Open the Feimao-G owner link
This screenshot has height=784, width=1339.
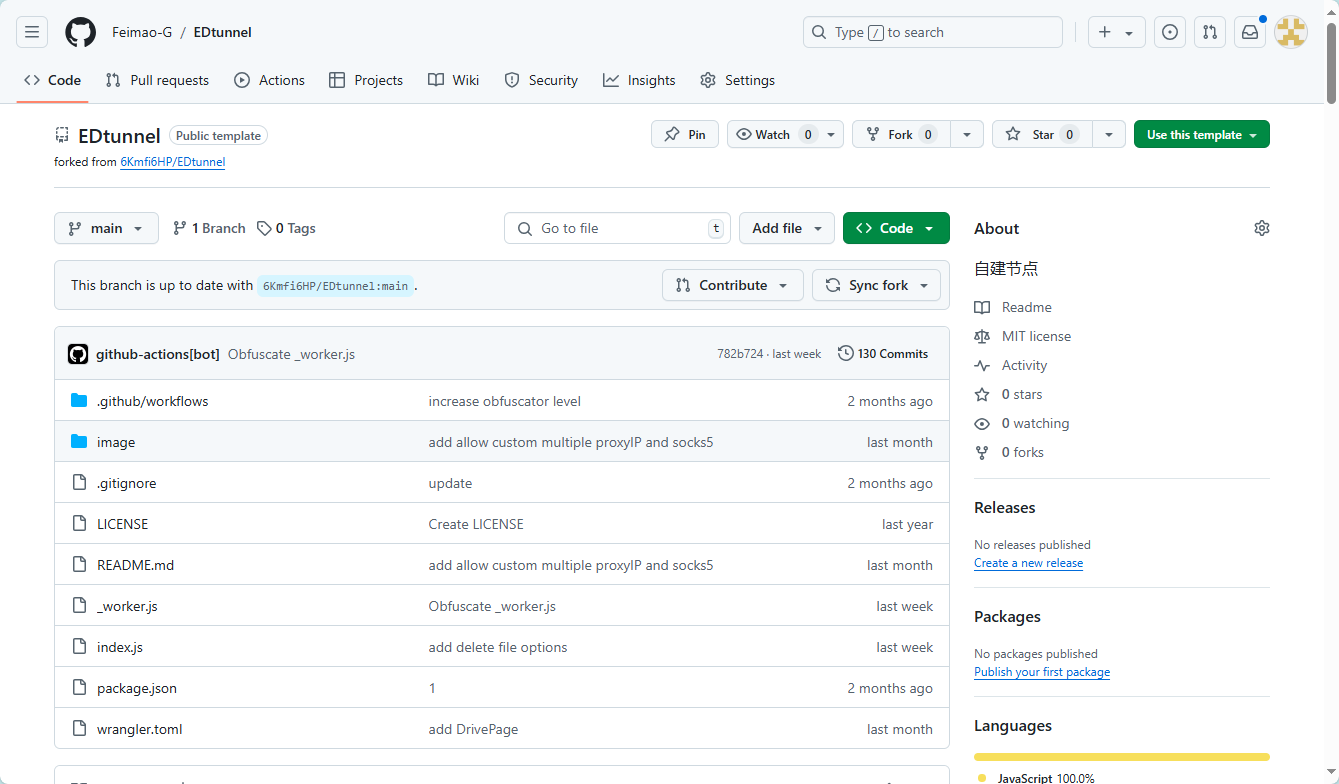[142, 32]
